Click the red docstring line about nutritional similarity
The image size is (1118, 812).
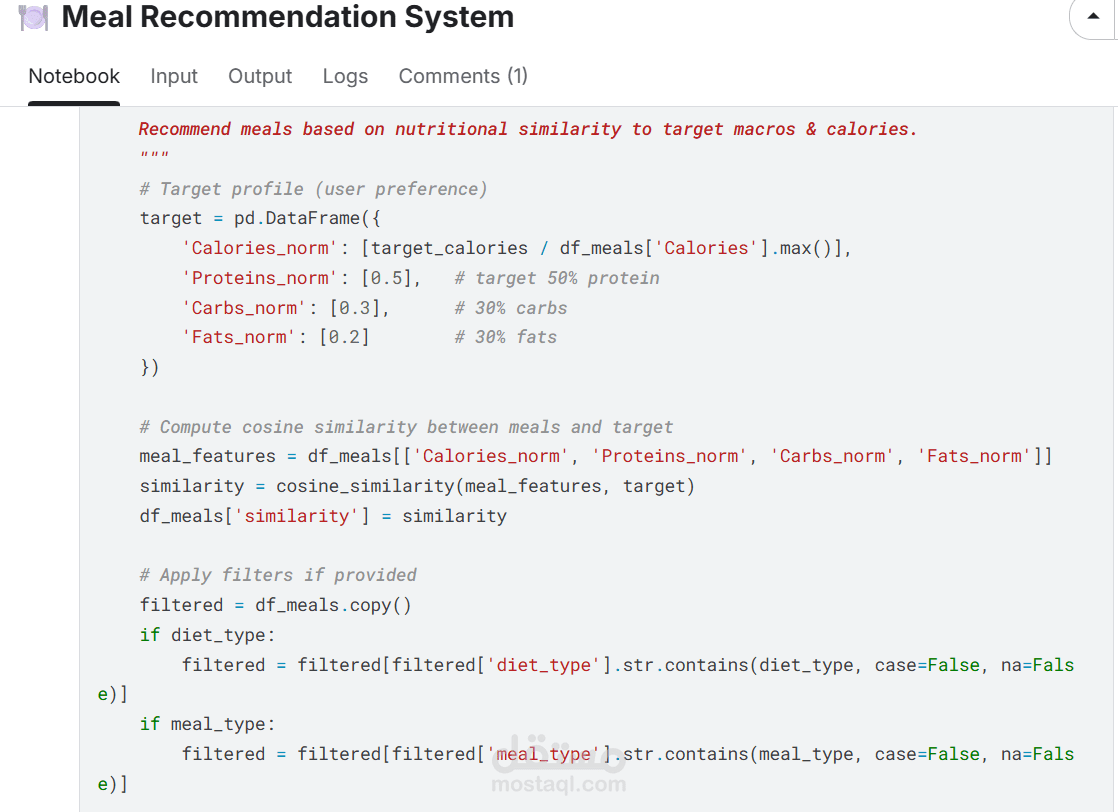tap(528, 129)
